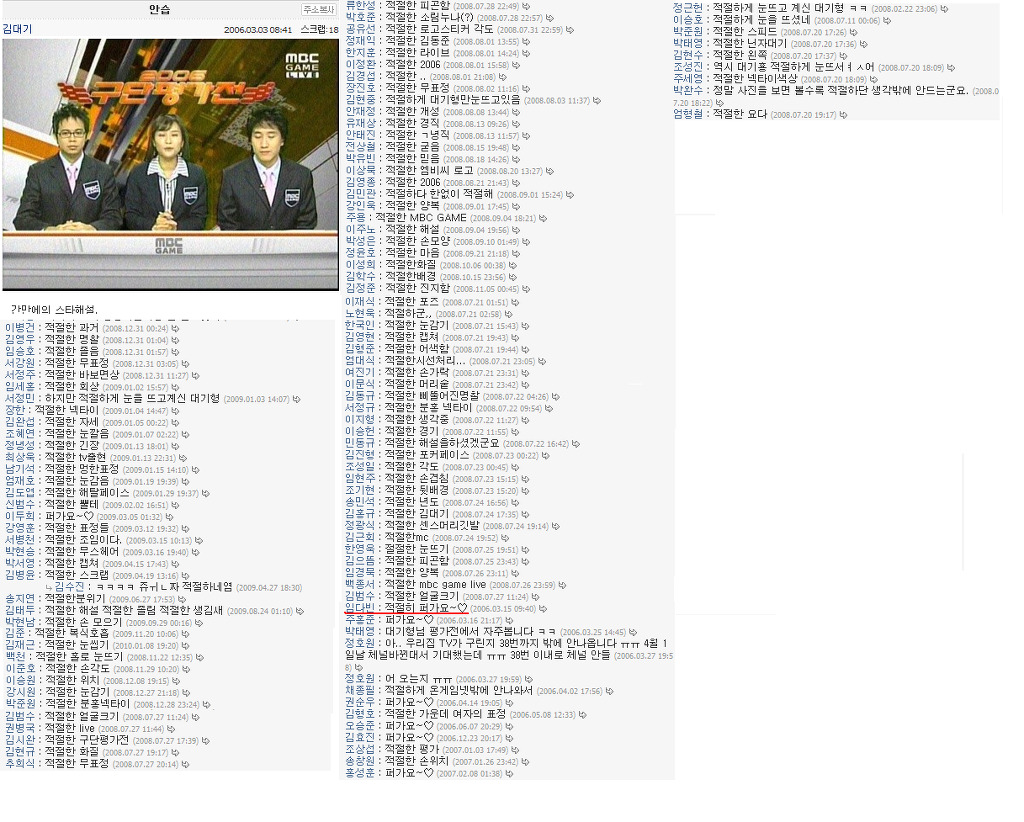Reply icon after 민동규's 2008.07.22 16:42 comment
The height and width of the screenshot is (822, 1024).
coord(575,443)
